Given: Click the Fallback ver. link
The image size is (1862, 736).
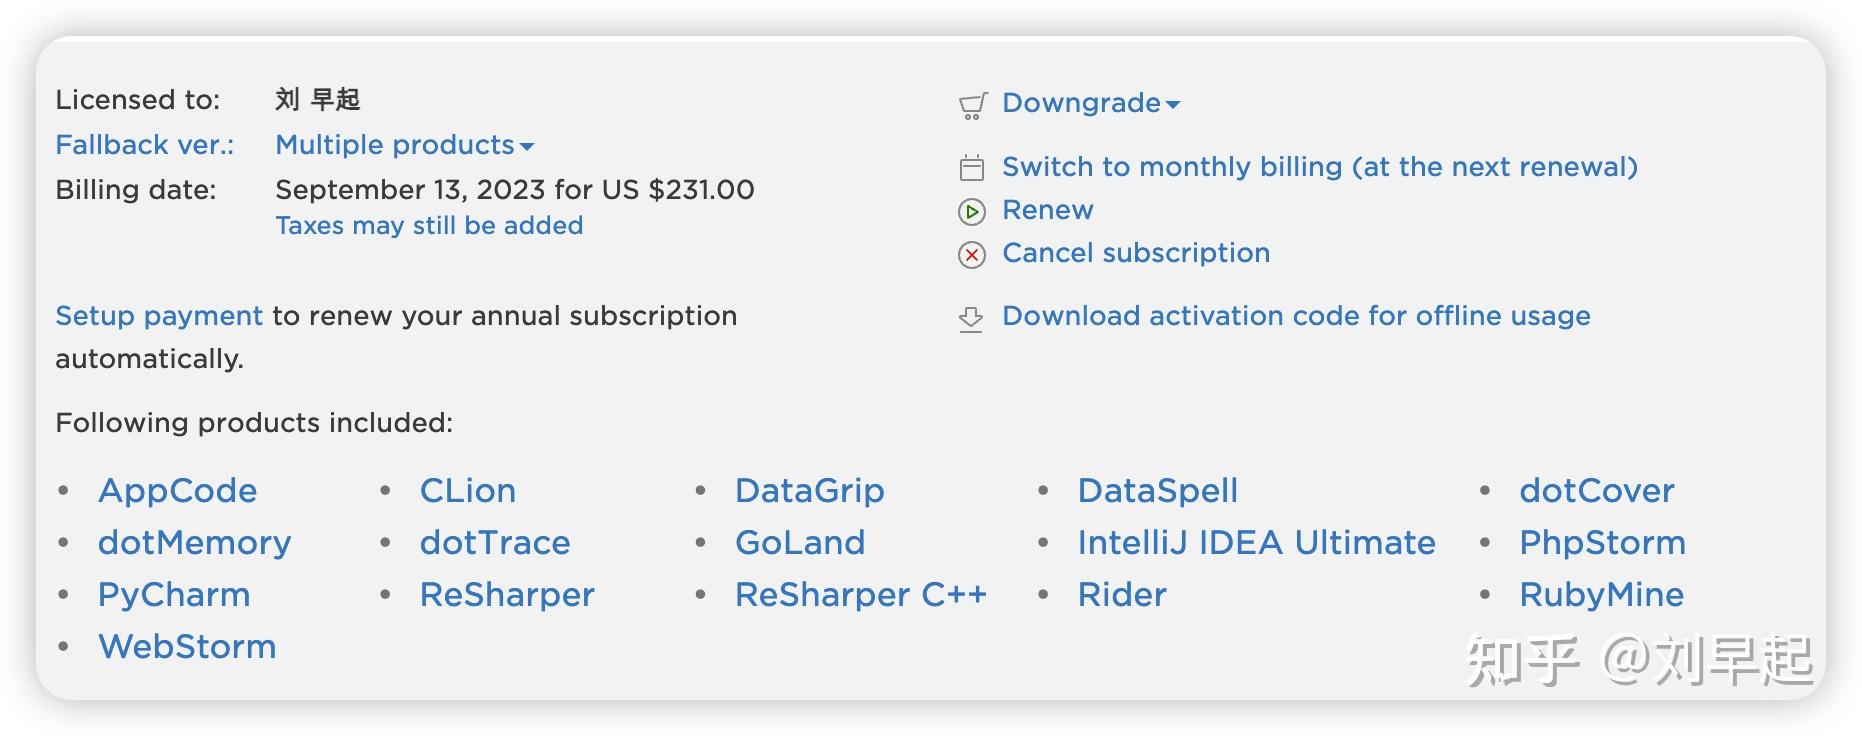Looking at the screenshot, I should (144, 145).
